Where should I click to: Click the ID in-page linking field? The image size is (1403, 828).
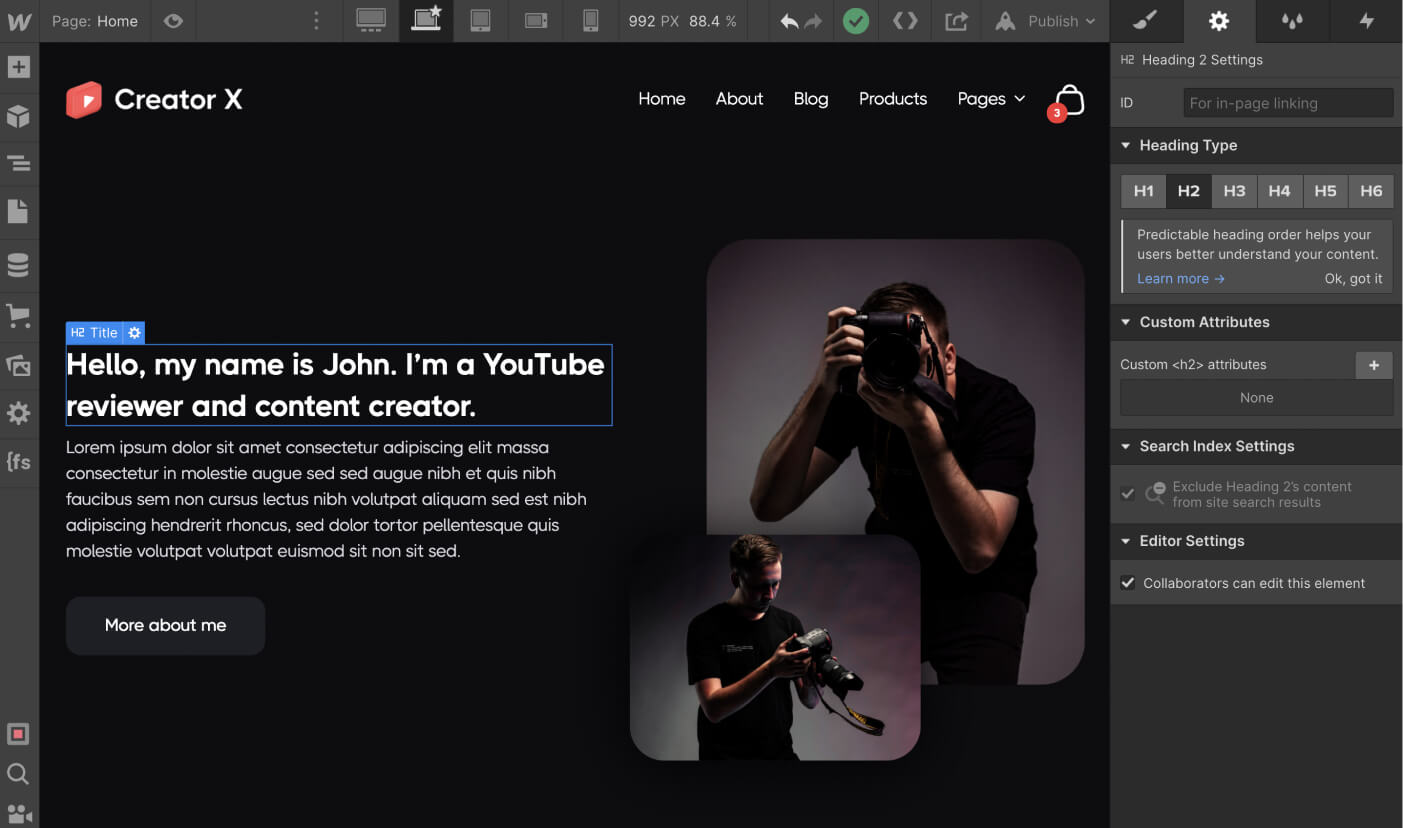click(x=1287, y=103)
